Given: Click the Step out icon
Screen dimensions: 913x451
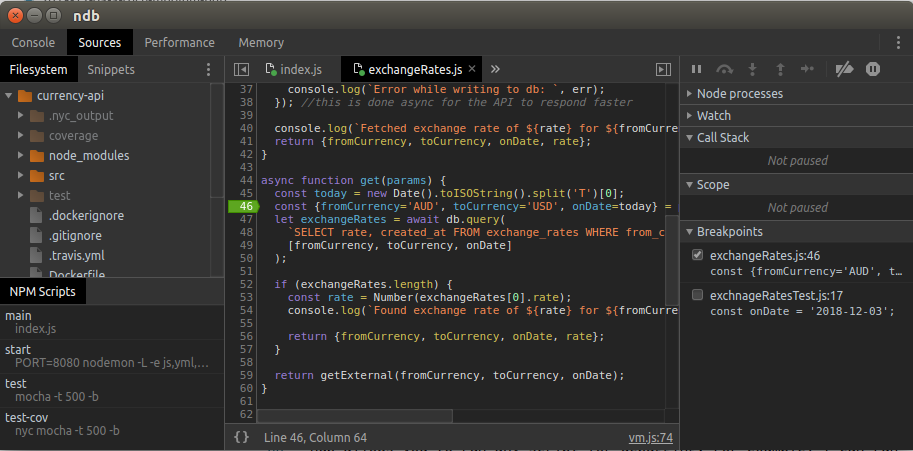Looking at the screenshot, I should 780,69.
